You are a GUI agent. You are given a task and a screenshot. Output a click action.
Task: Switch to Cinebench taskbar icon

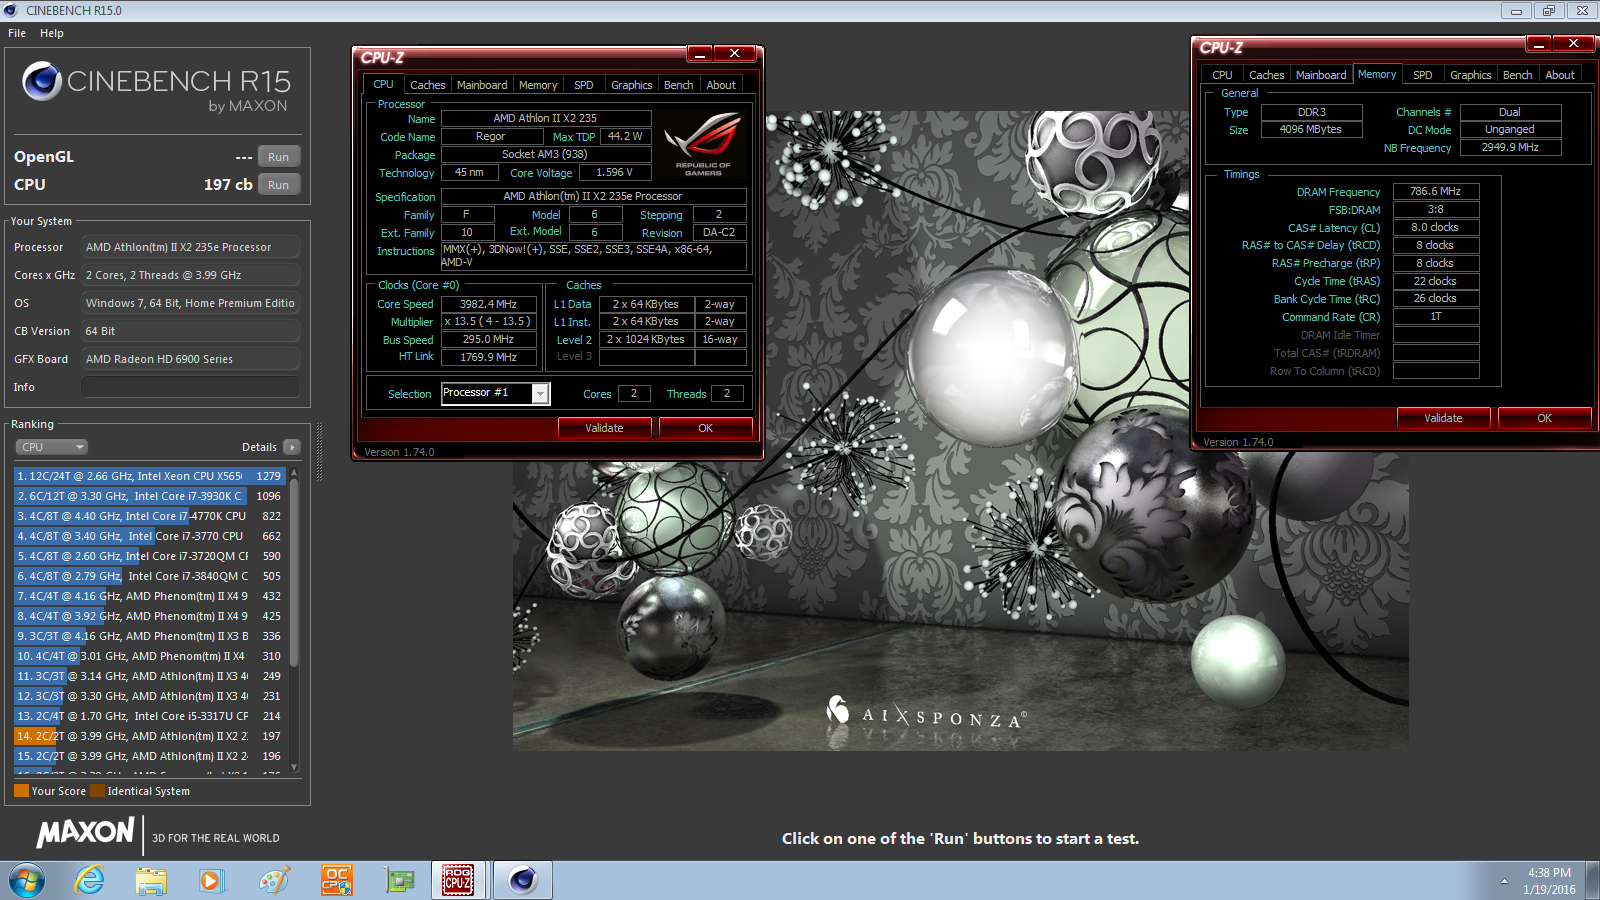click(522, 881)
